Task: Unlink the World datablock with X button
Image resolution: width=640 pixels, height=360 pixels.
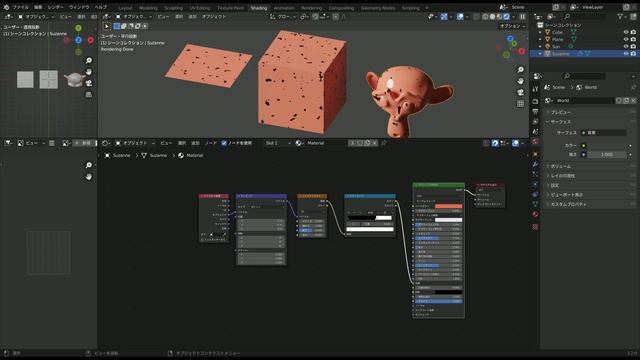Action: point(633,100)
